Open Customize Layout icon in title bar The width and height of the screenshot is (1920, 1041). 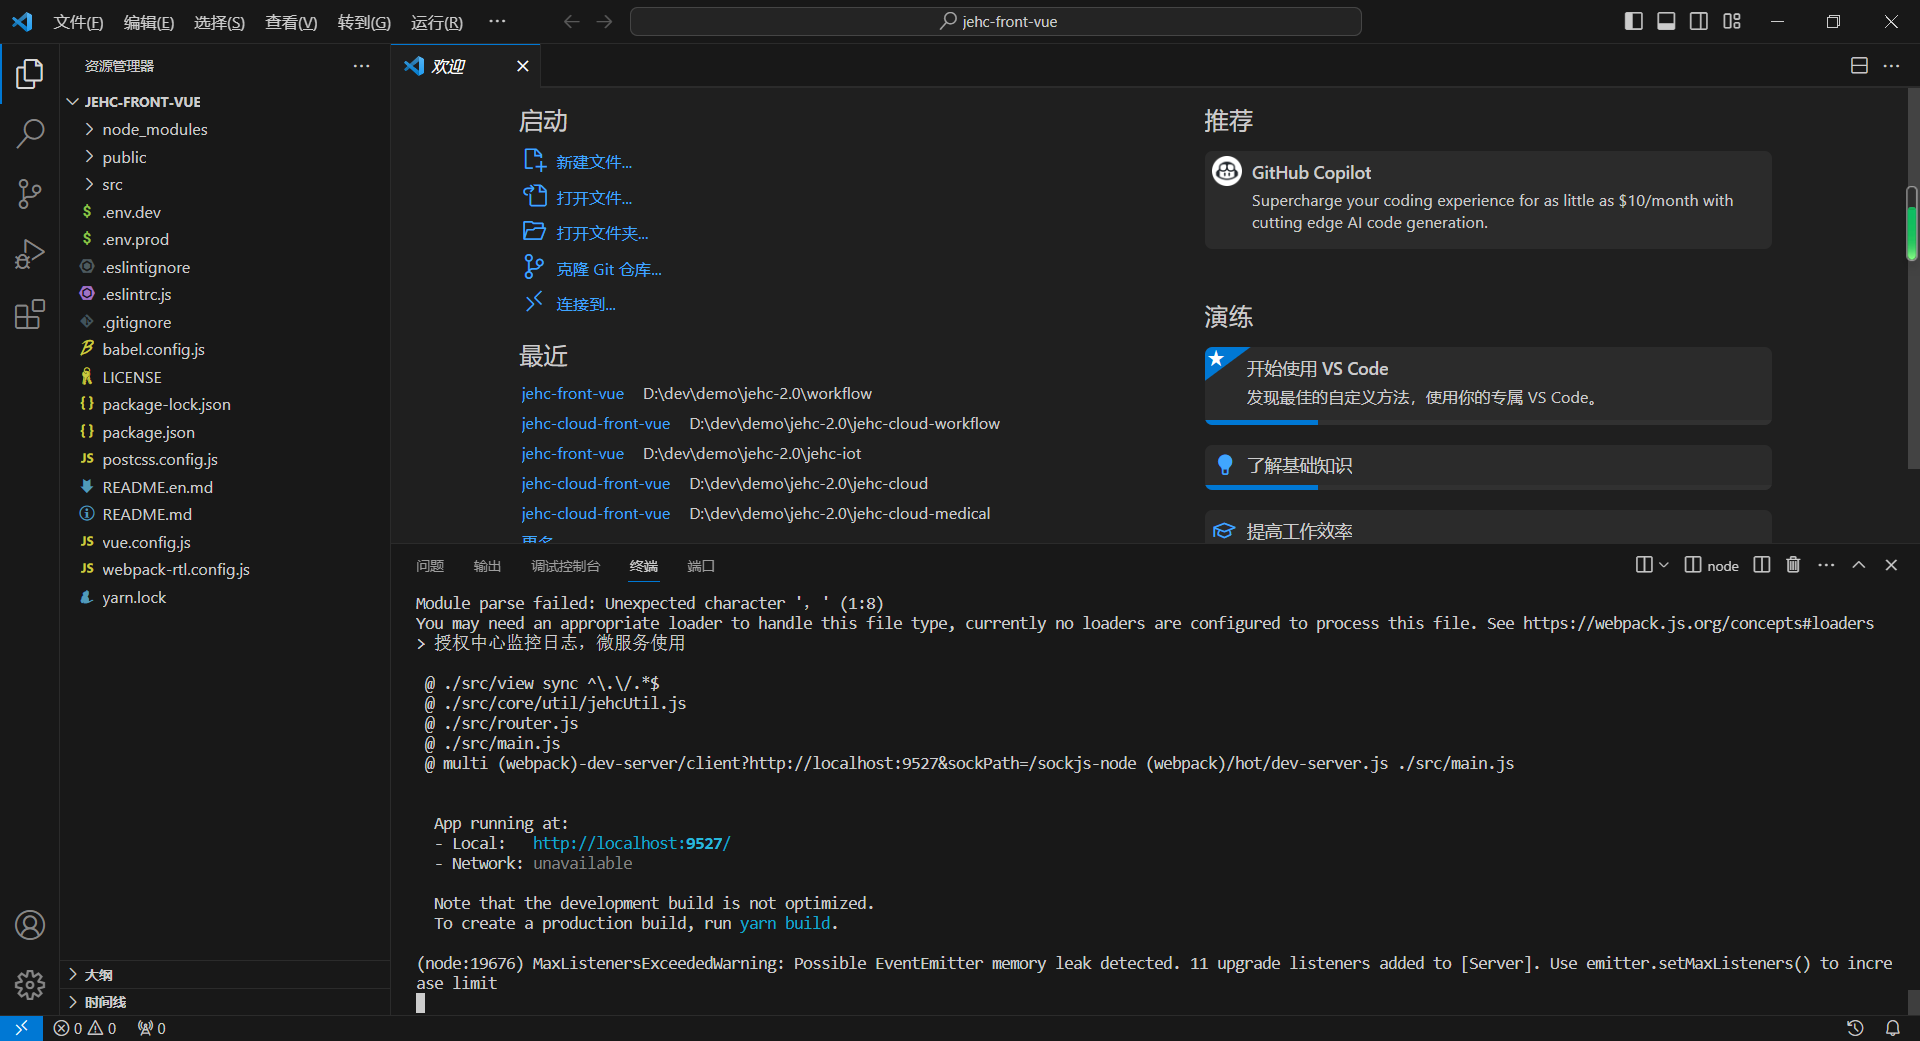1732,21
